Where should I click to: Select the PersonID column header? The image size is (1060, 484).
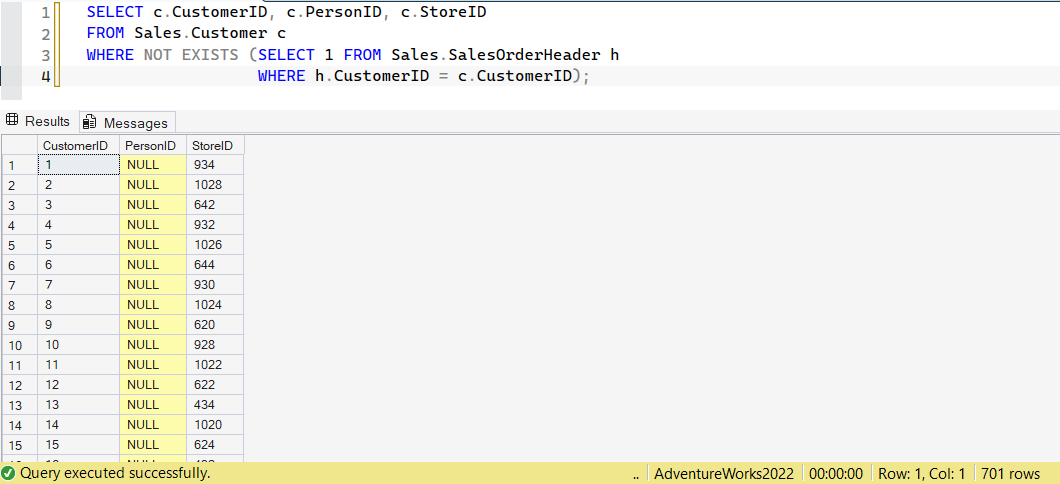pos(153,145)
